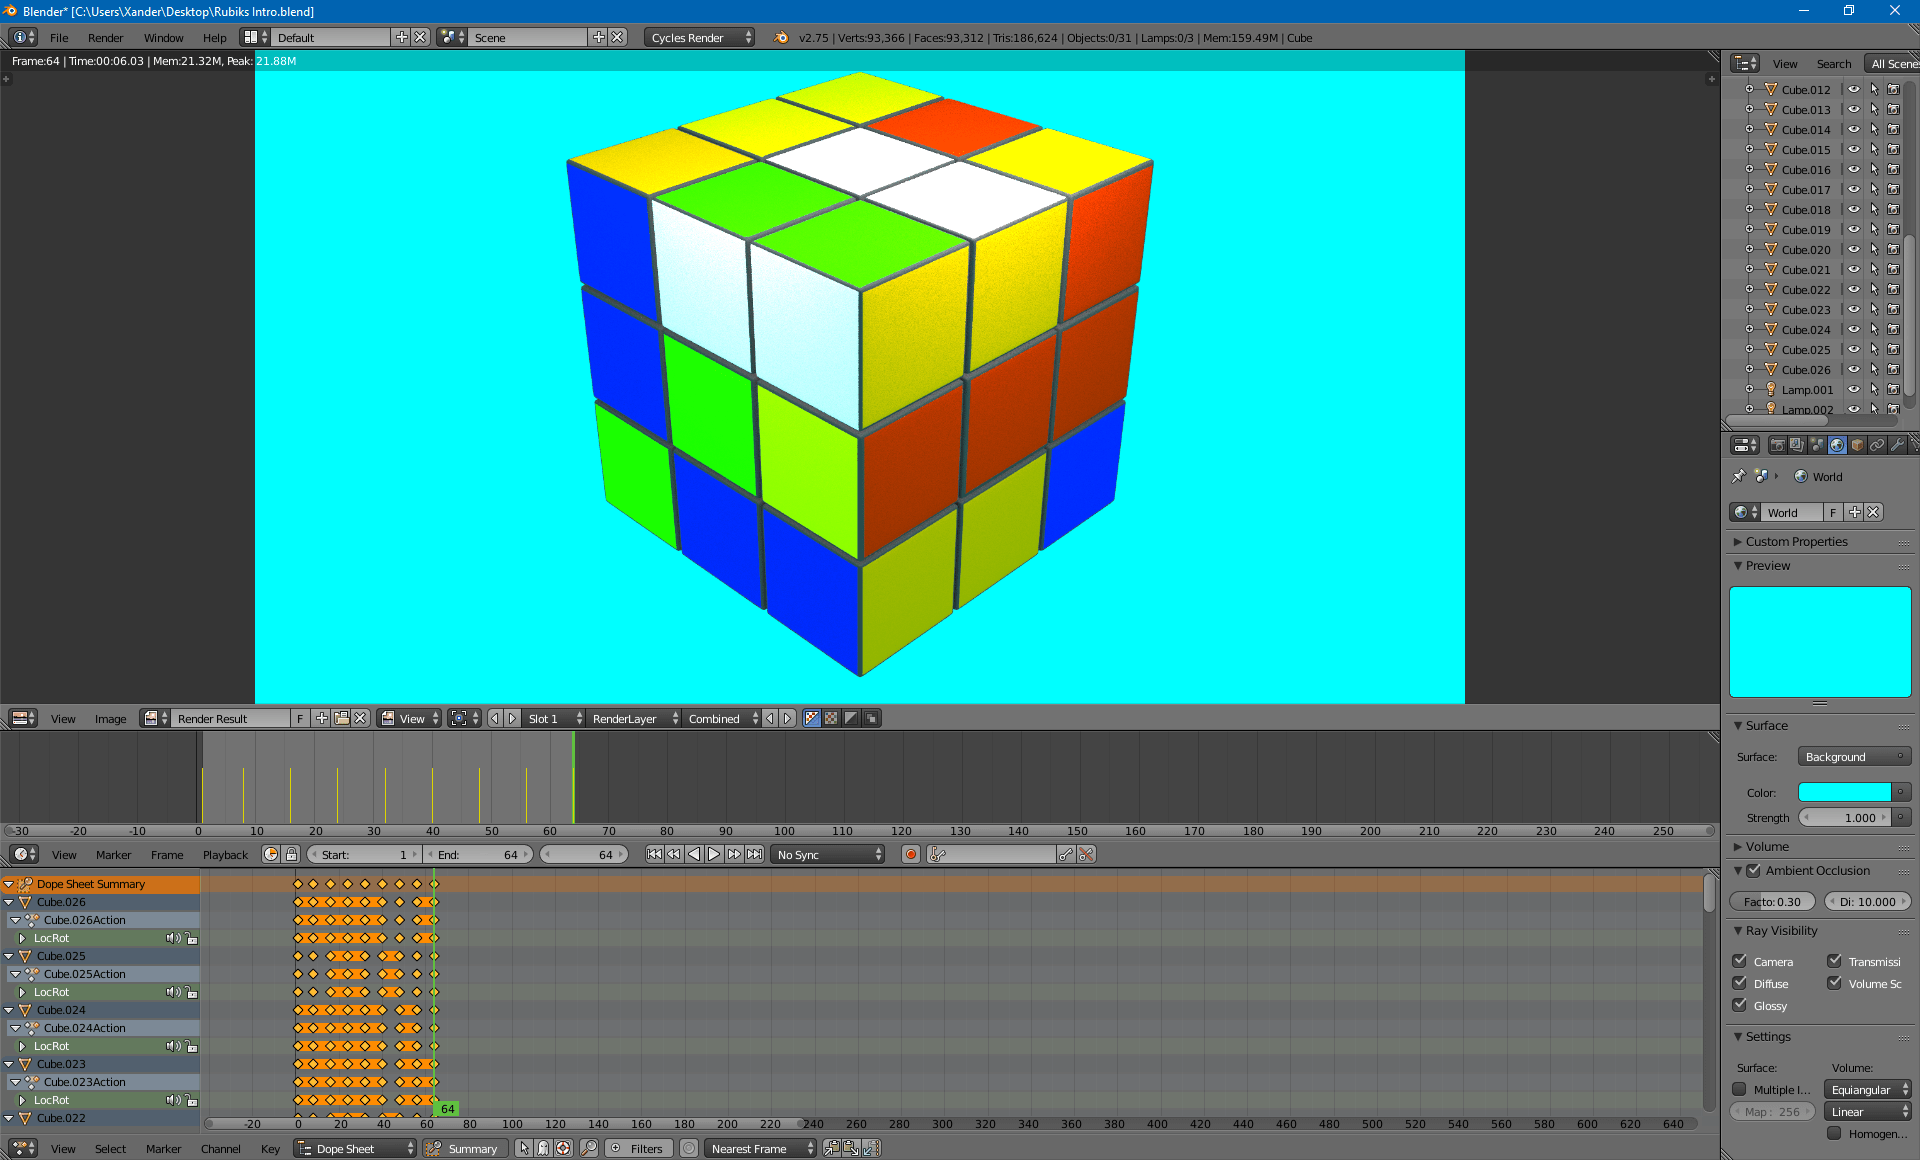The height and width of the screenshot is (1160, 1920).
Task: Open the No Sync dropdown
Action: click(x=829, y=855)
